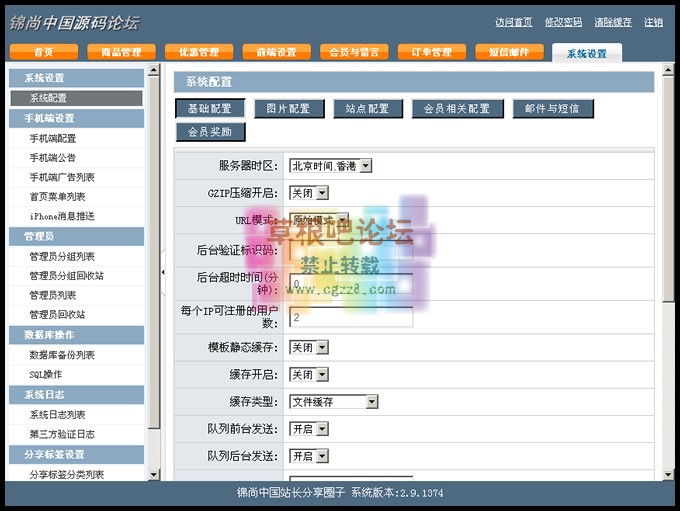Open the 站点配置 section button
Image resolution: width=680 pixels, height=511 pixels.
click(368, 108)
